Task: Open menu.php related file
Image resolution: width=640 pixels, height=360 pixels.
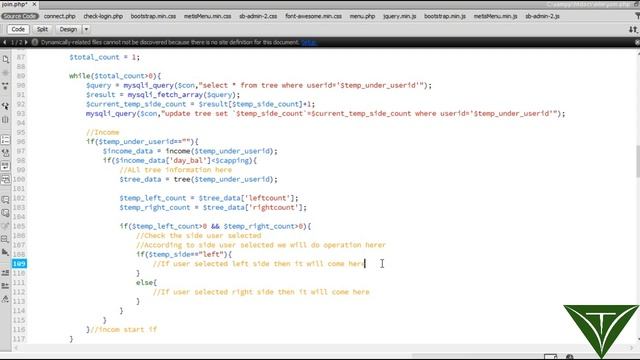Action: point(362,16)
